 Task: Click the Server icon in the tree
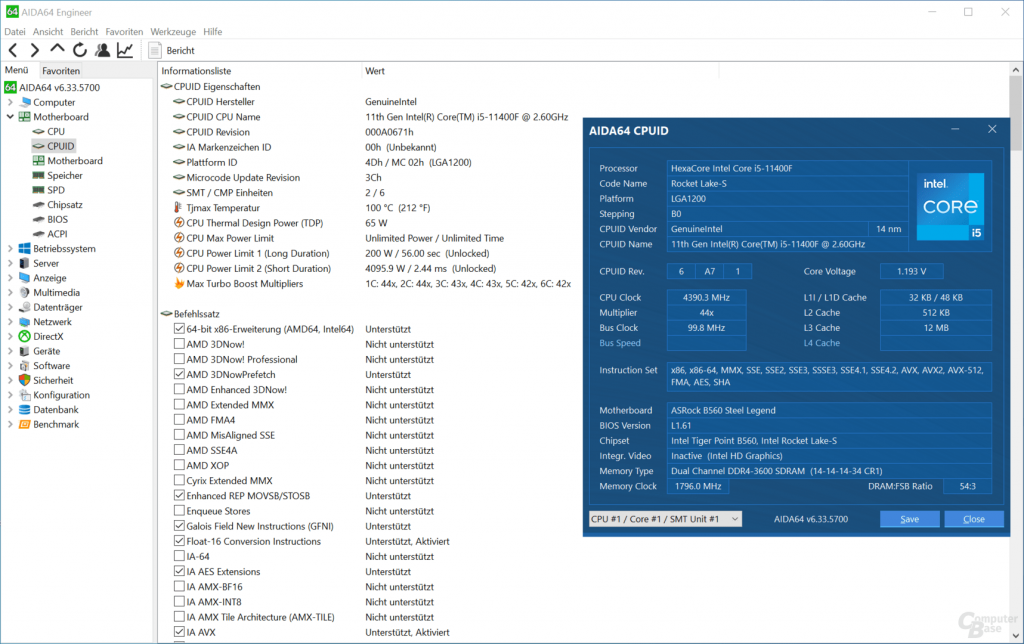click(25, 263)
